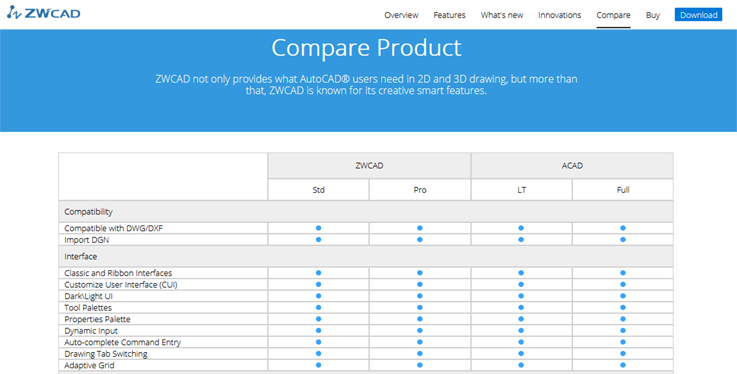Click 'Customize User Interface (CUI)' row label
Screen dimensions: 737x374
click(121, 285)
